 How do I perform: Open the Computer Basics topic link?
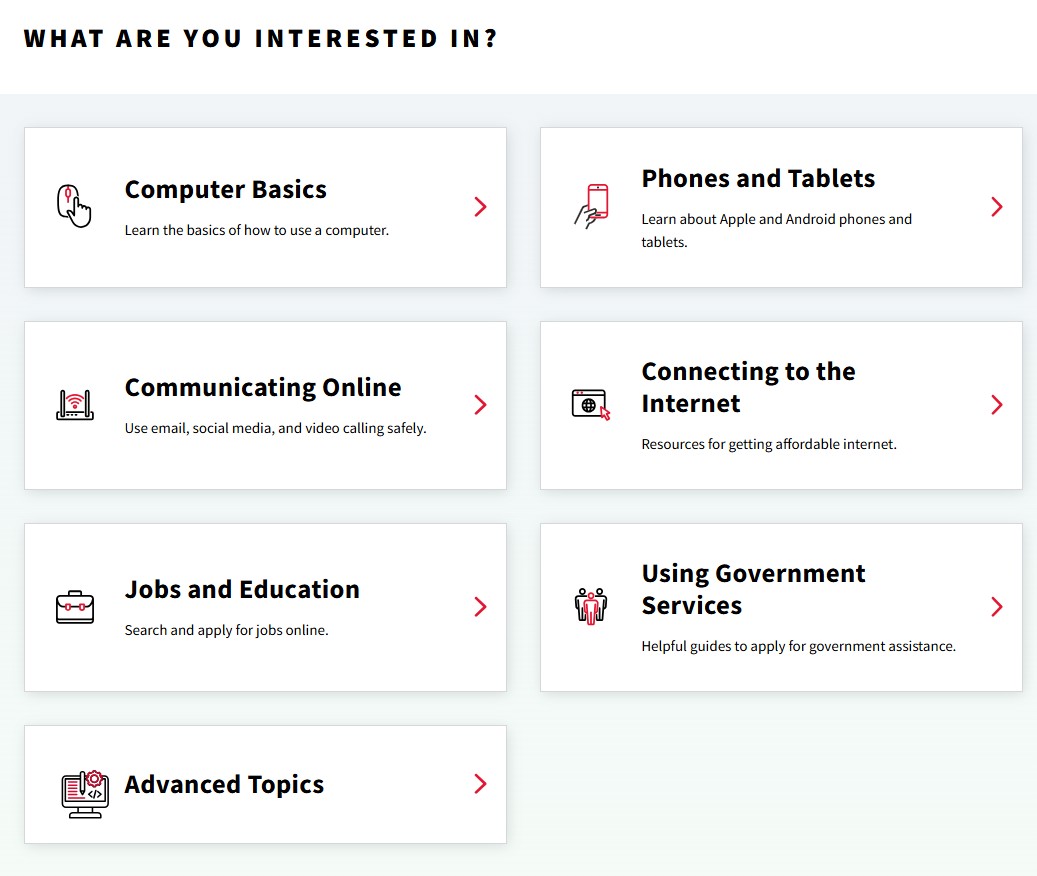(225, 189)
